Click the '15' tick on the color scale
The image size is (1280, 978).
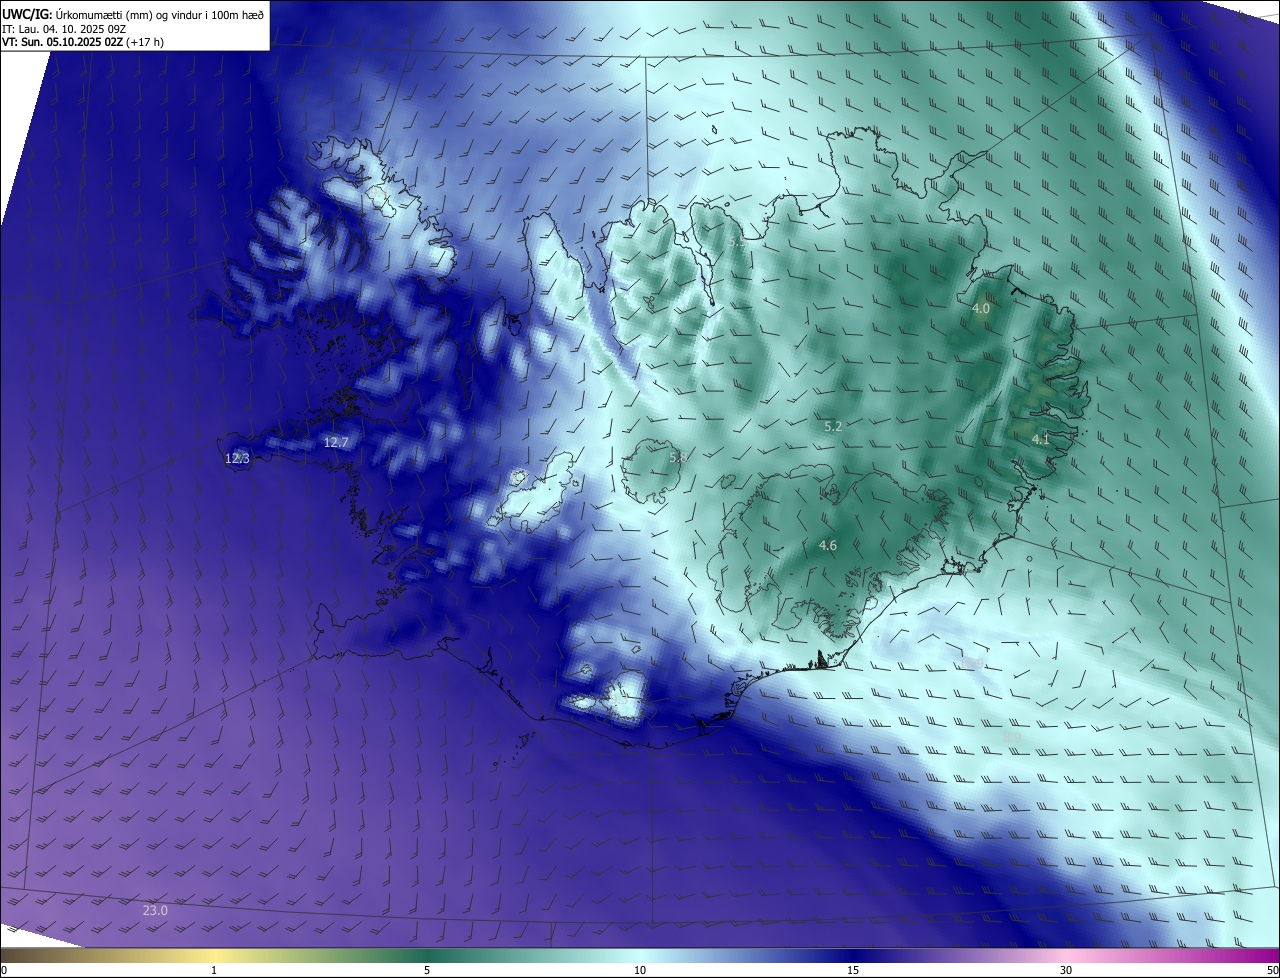(853, 970)
